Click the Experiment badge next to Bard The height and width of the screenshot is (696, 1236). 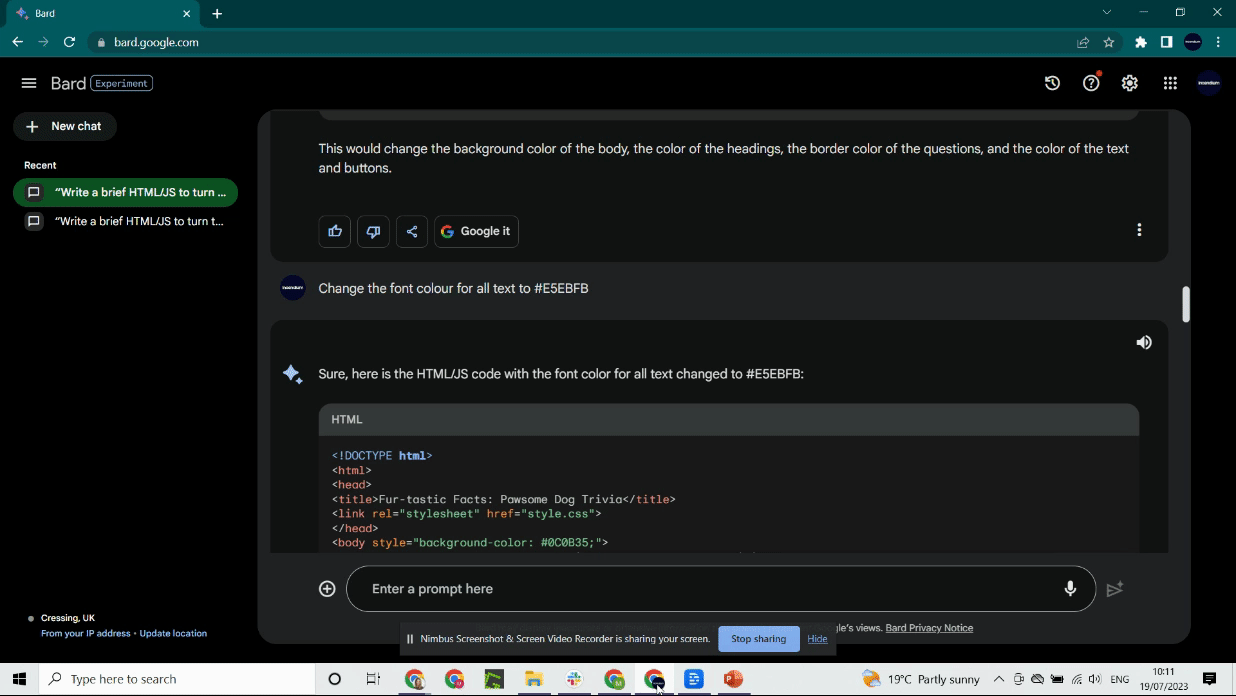tap(122, 83)
